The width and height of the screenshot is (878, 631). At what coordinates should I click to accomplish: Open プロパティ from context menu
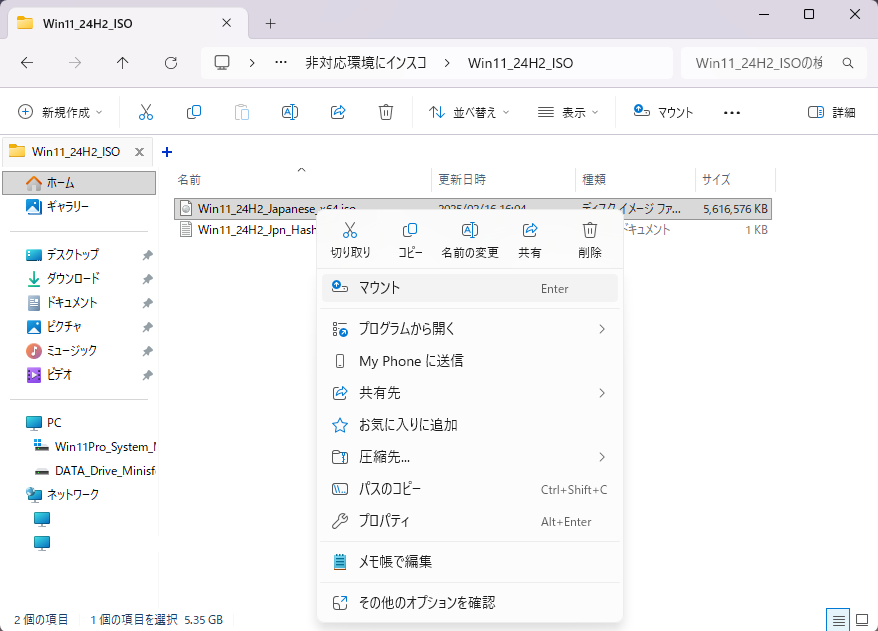click(470, 521)
